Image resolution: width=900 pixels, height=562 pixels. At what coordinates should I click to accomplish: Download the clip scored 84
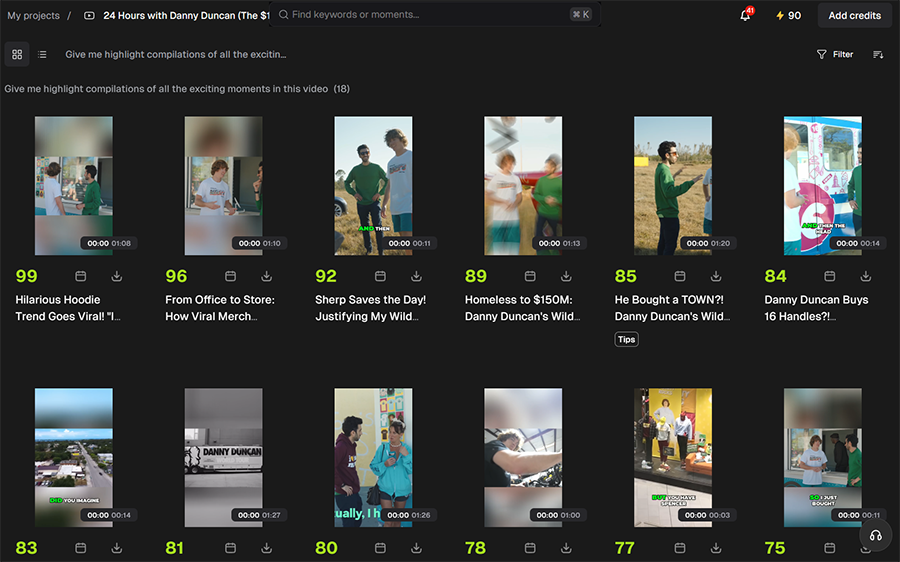click(x=866, y=276)
